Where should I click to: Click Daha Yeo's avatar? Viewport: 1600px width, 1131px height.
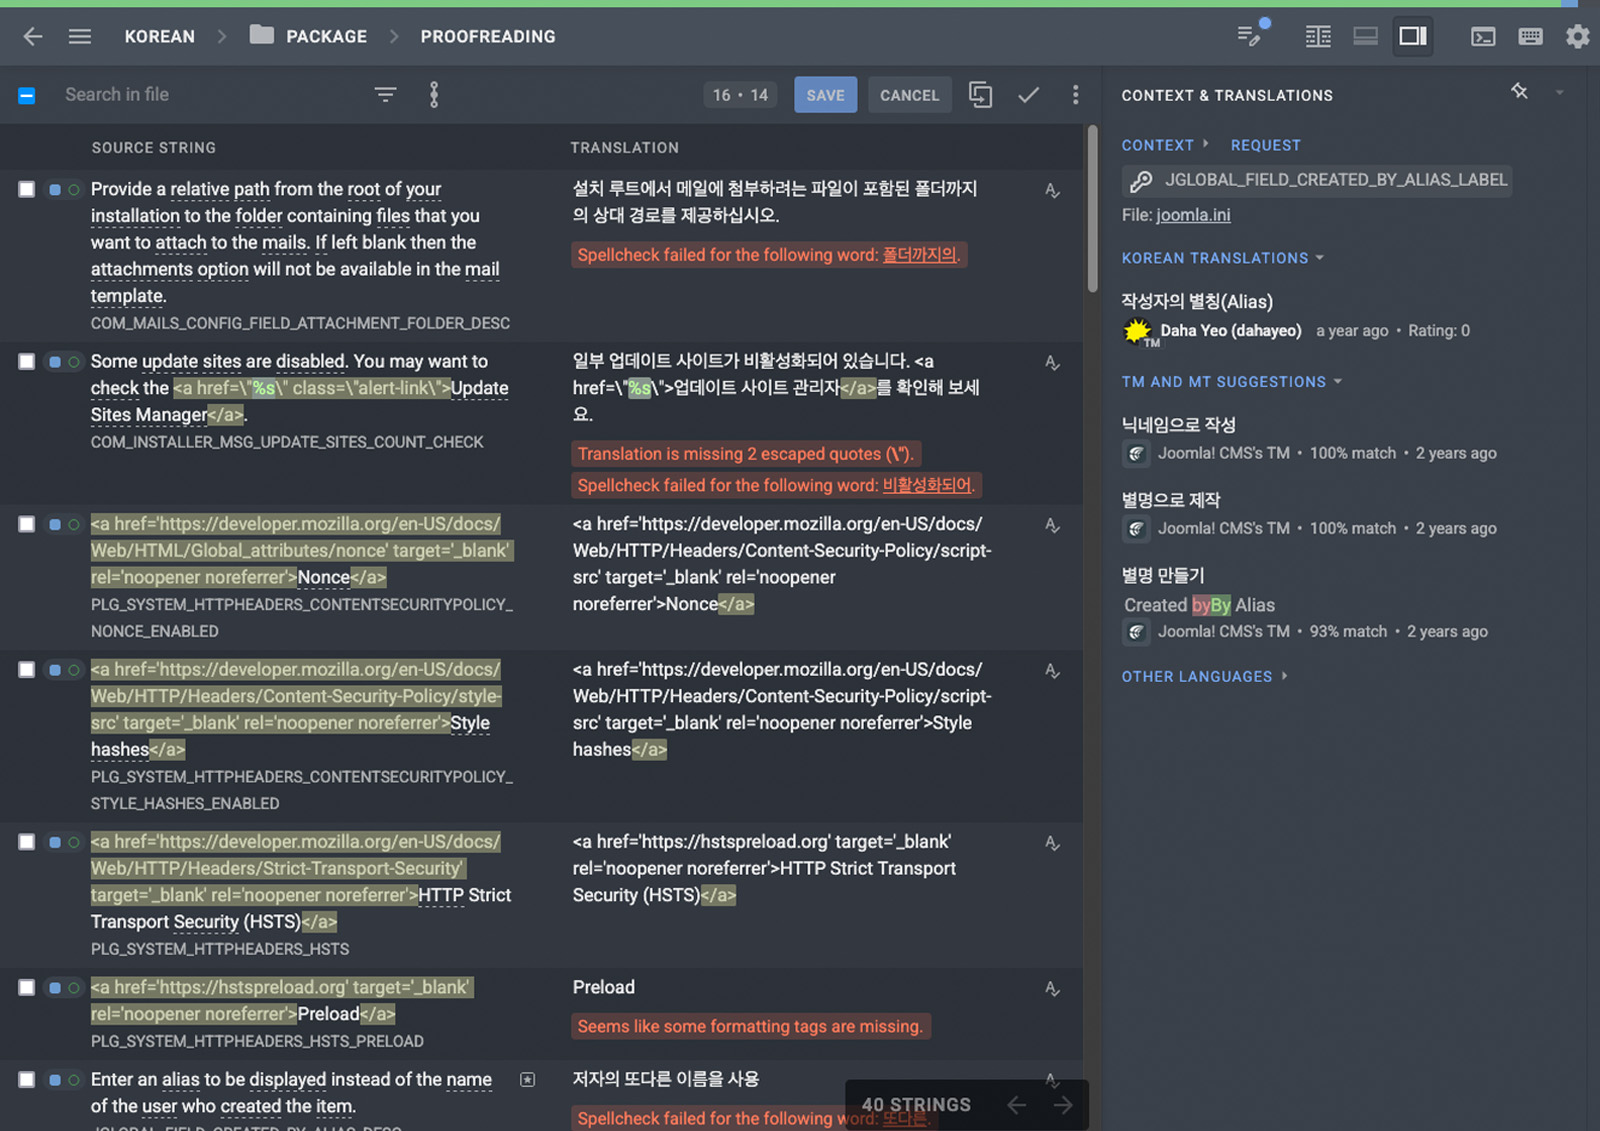pos(1137,331)
